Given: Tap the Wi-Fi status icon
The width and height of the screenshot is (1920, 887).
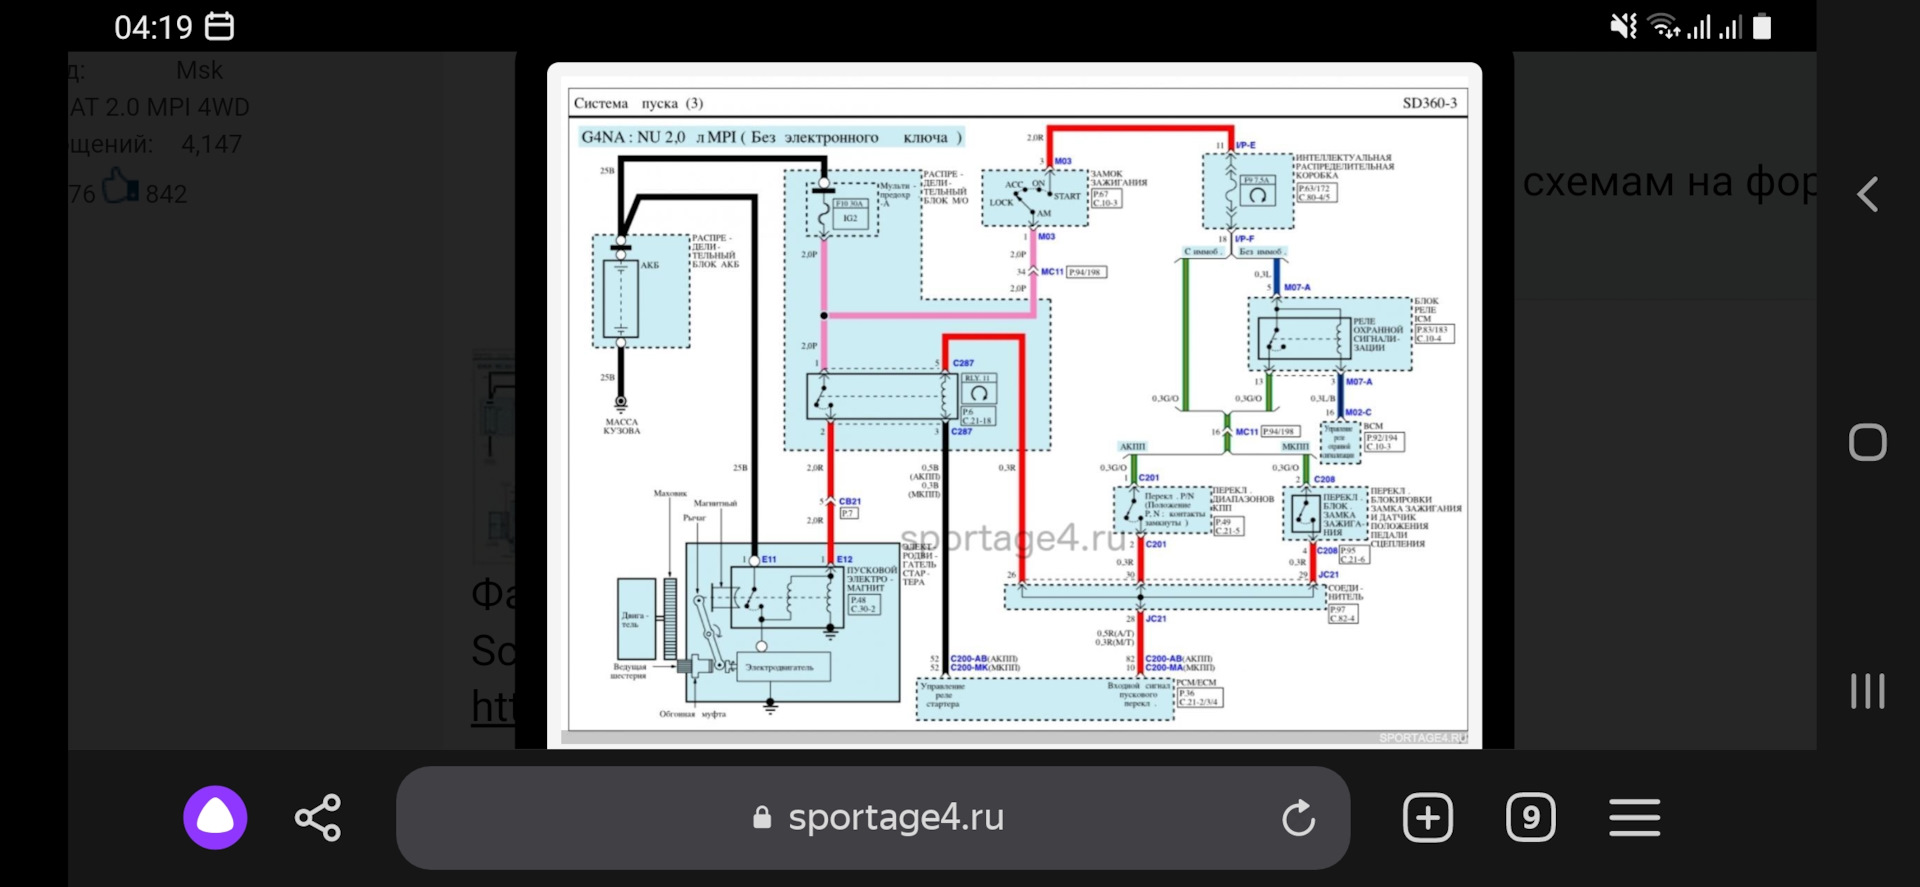Looking at the screenshot, I should [1664, 27].
